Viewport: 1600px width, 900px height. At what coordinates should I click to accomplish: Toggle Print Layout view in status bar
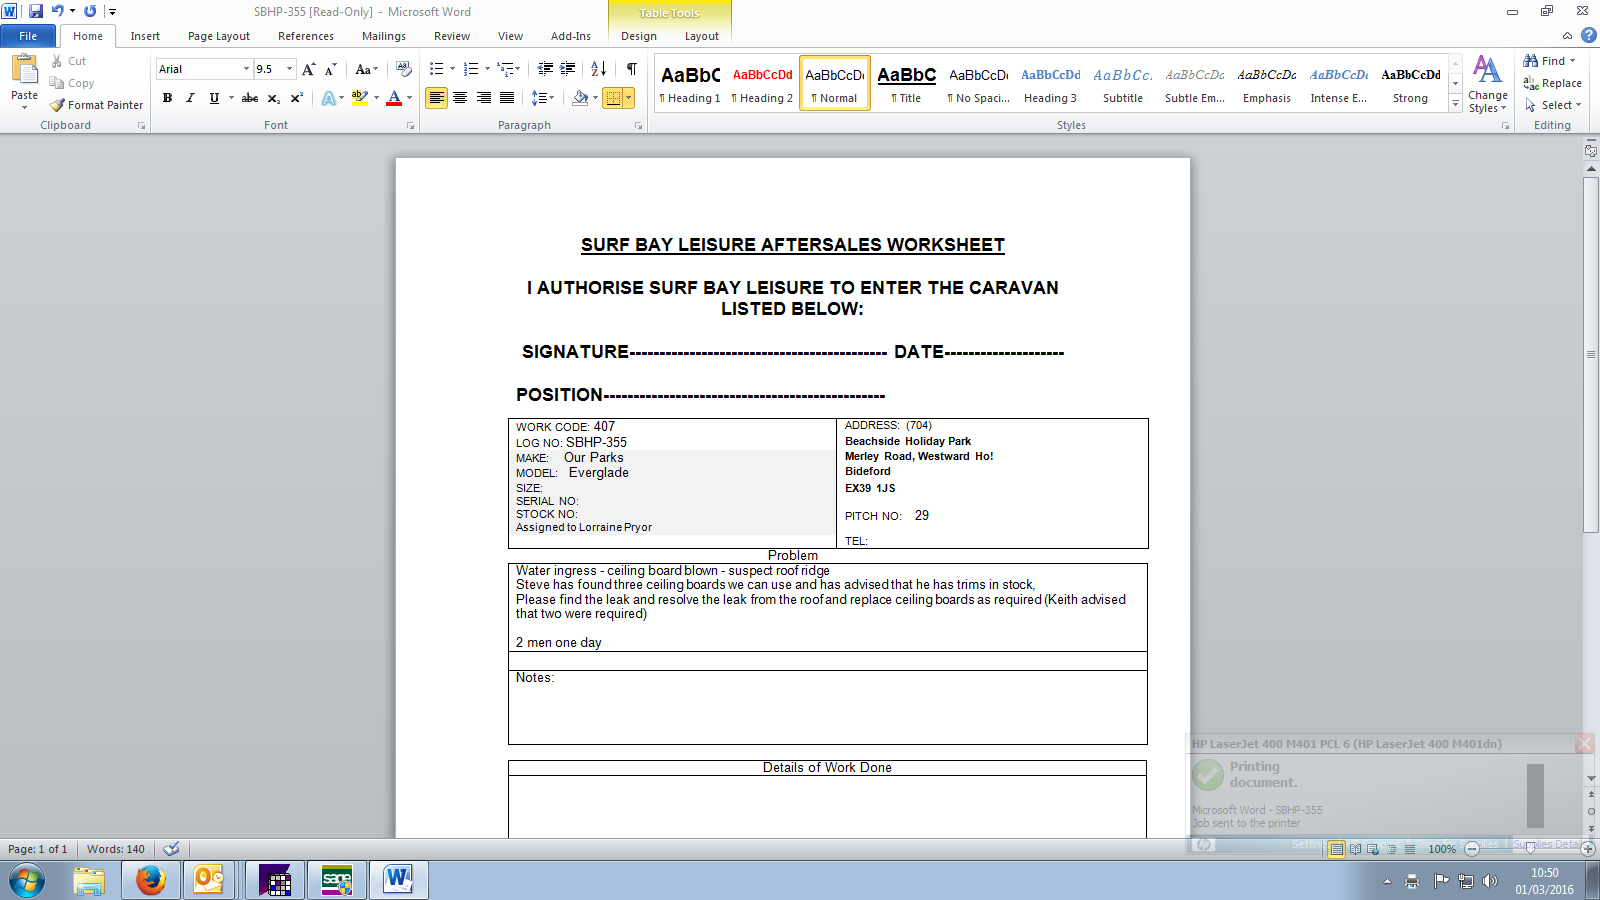point(1336,849)
